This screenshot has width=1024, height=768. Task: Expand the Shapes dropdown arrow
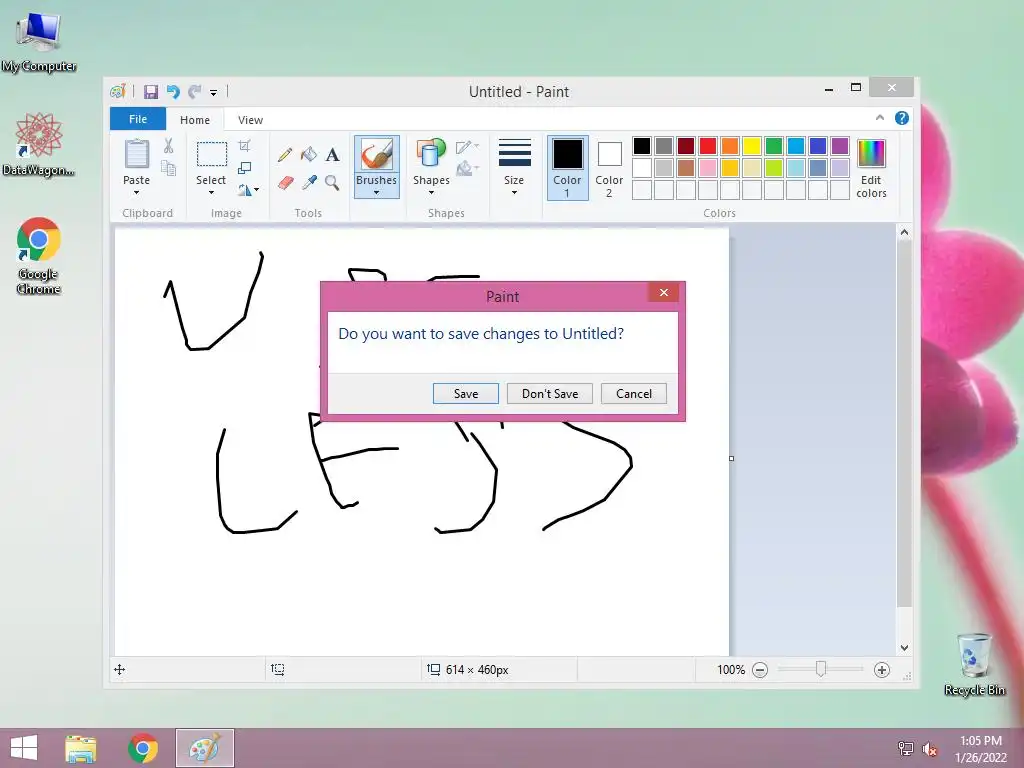[x=431, y=193]
